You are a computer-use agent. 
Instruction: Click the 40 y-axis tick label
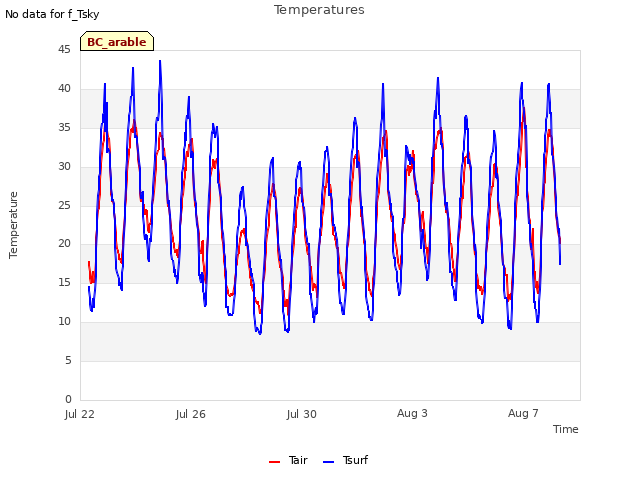point(64,88)
